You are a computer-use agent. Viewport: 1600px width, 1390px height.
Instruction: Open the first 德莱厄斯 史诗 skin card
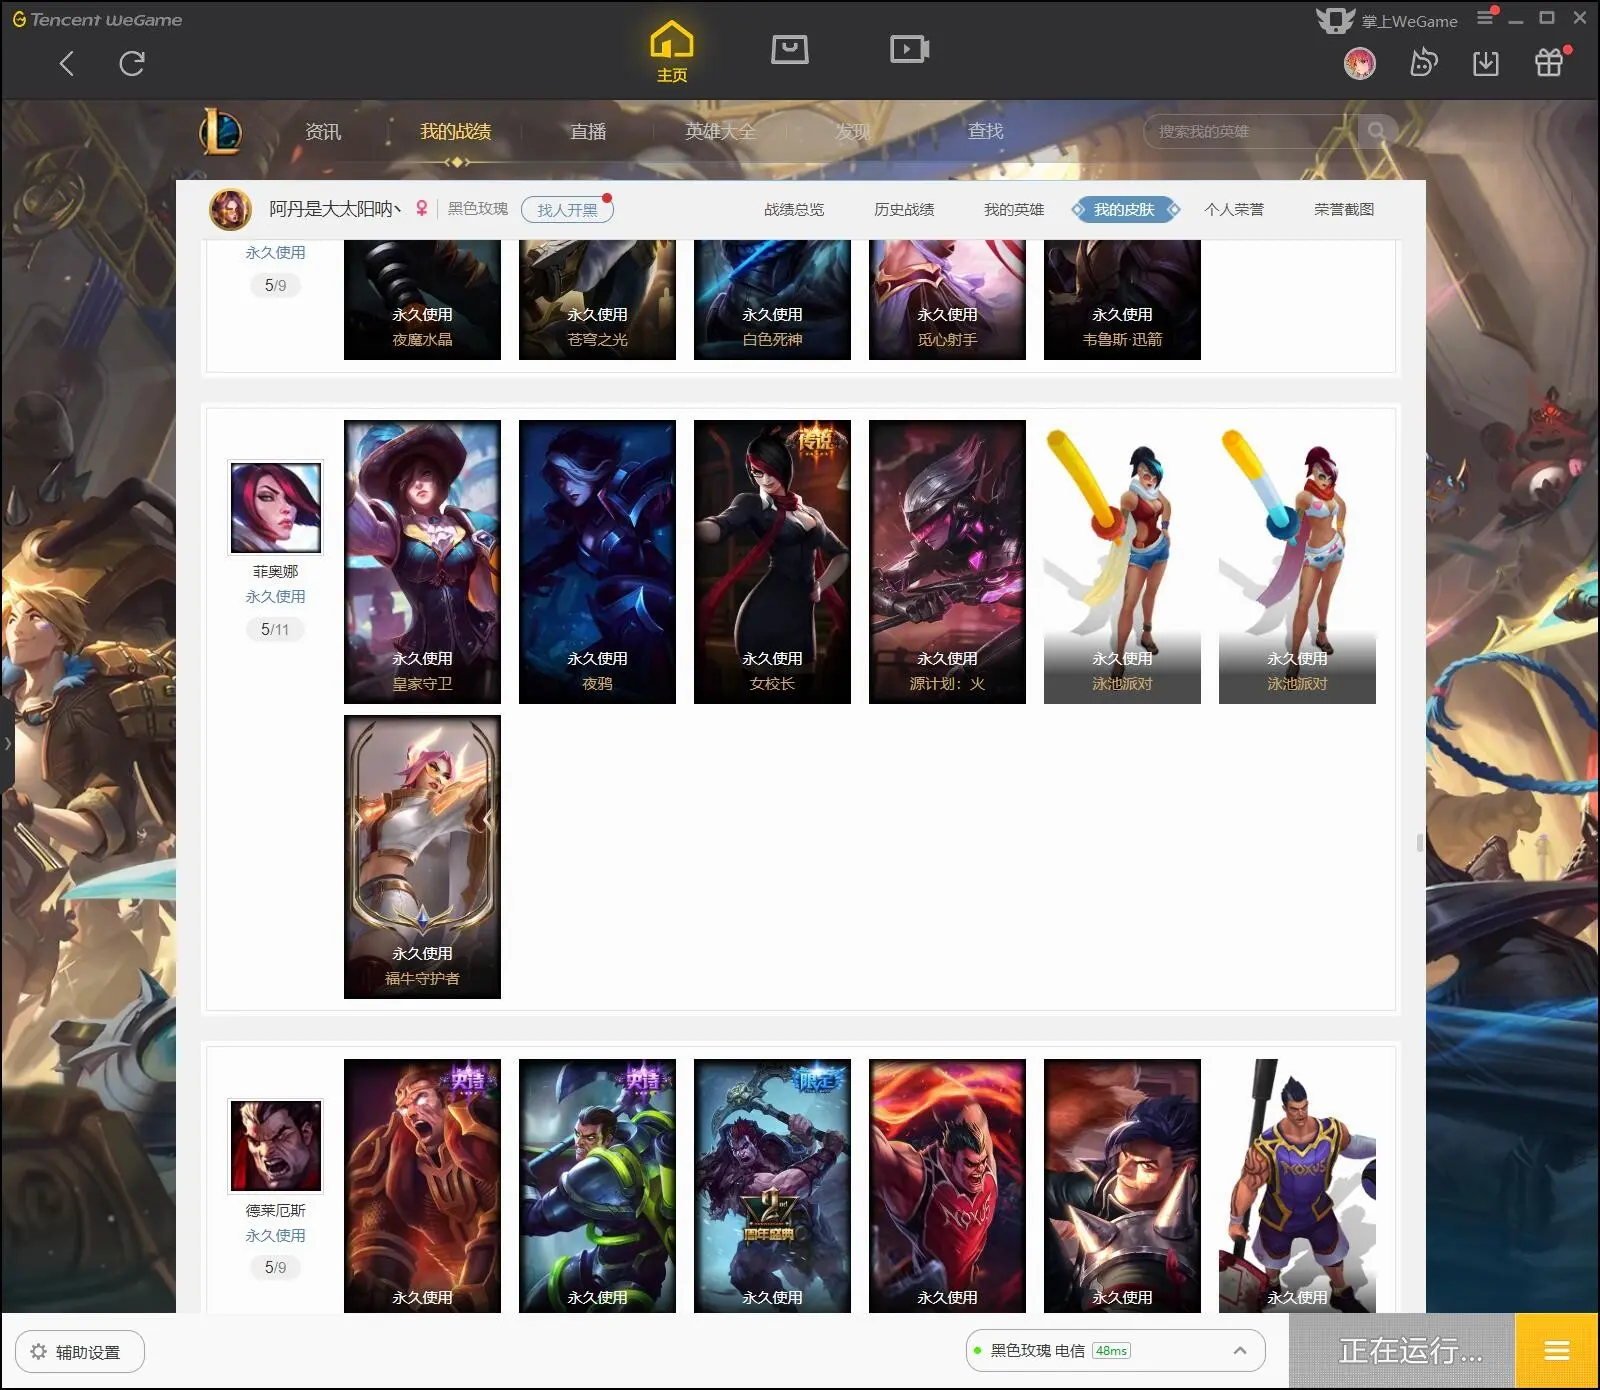coord(422,1186)
